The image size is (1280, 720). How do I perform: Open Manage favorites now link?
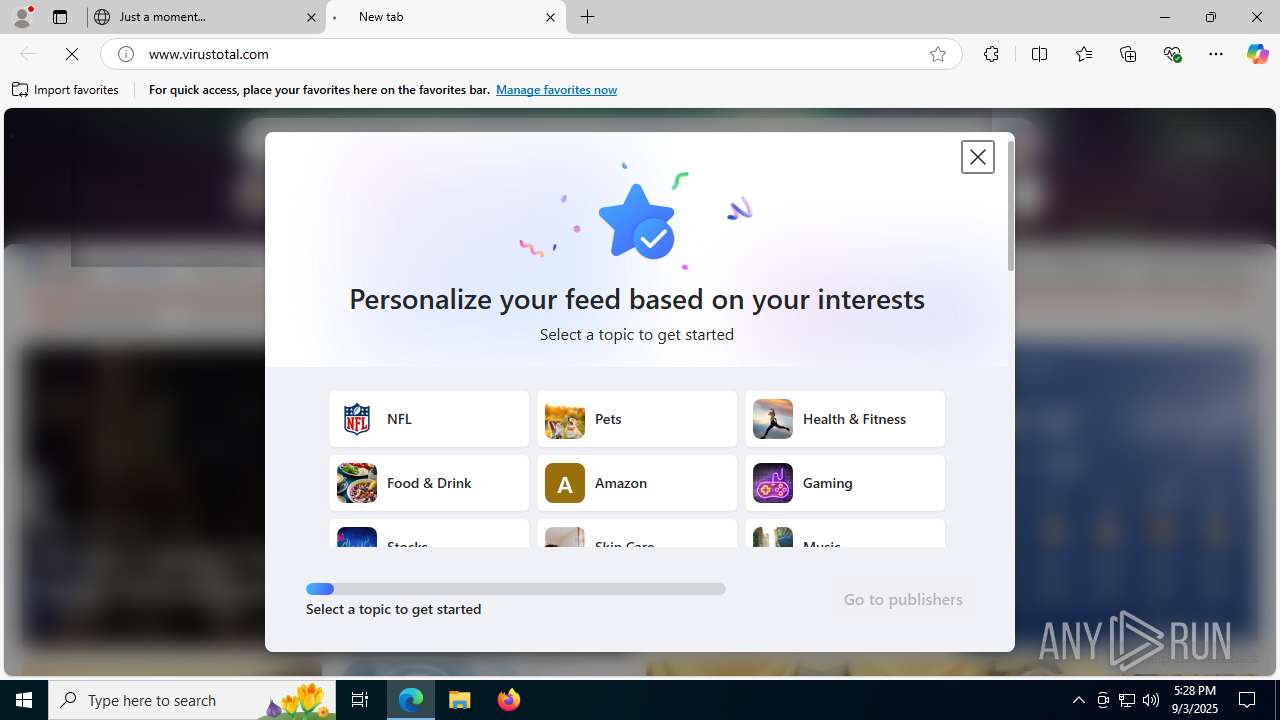(556, 90)
